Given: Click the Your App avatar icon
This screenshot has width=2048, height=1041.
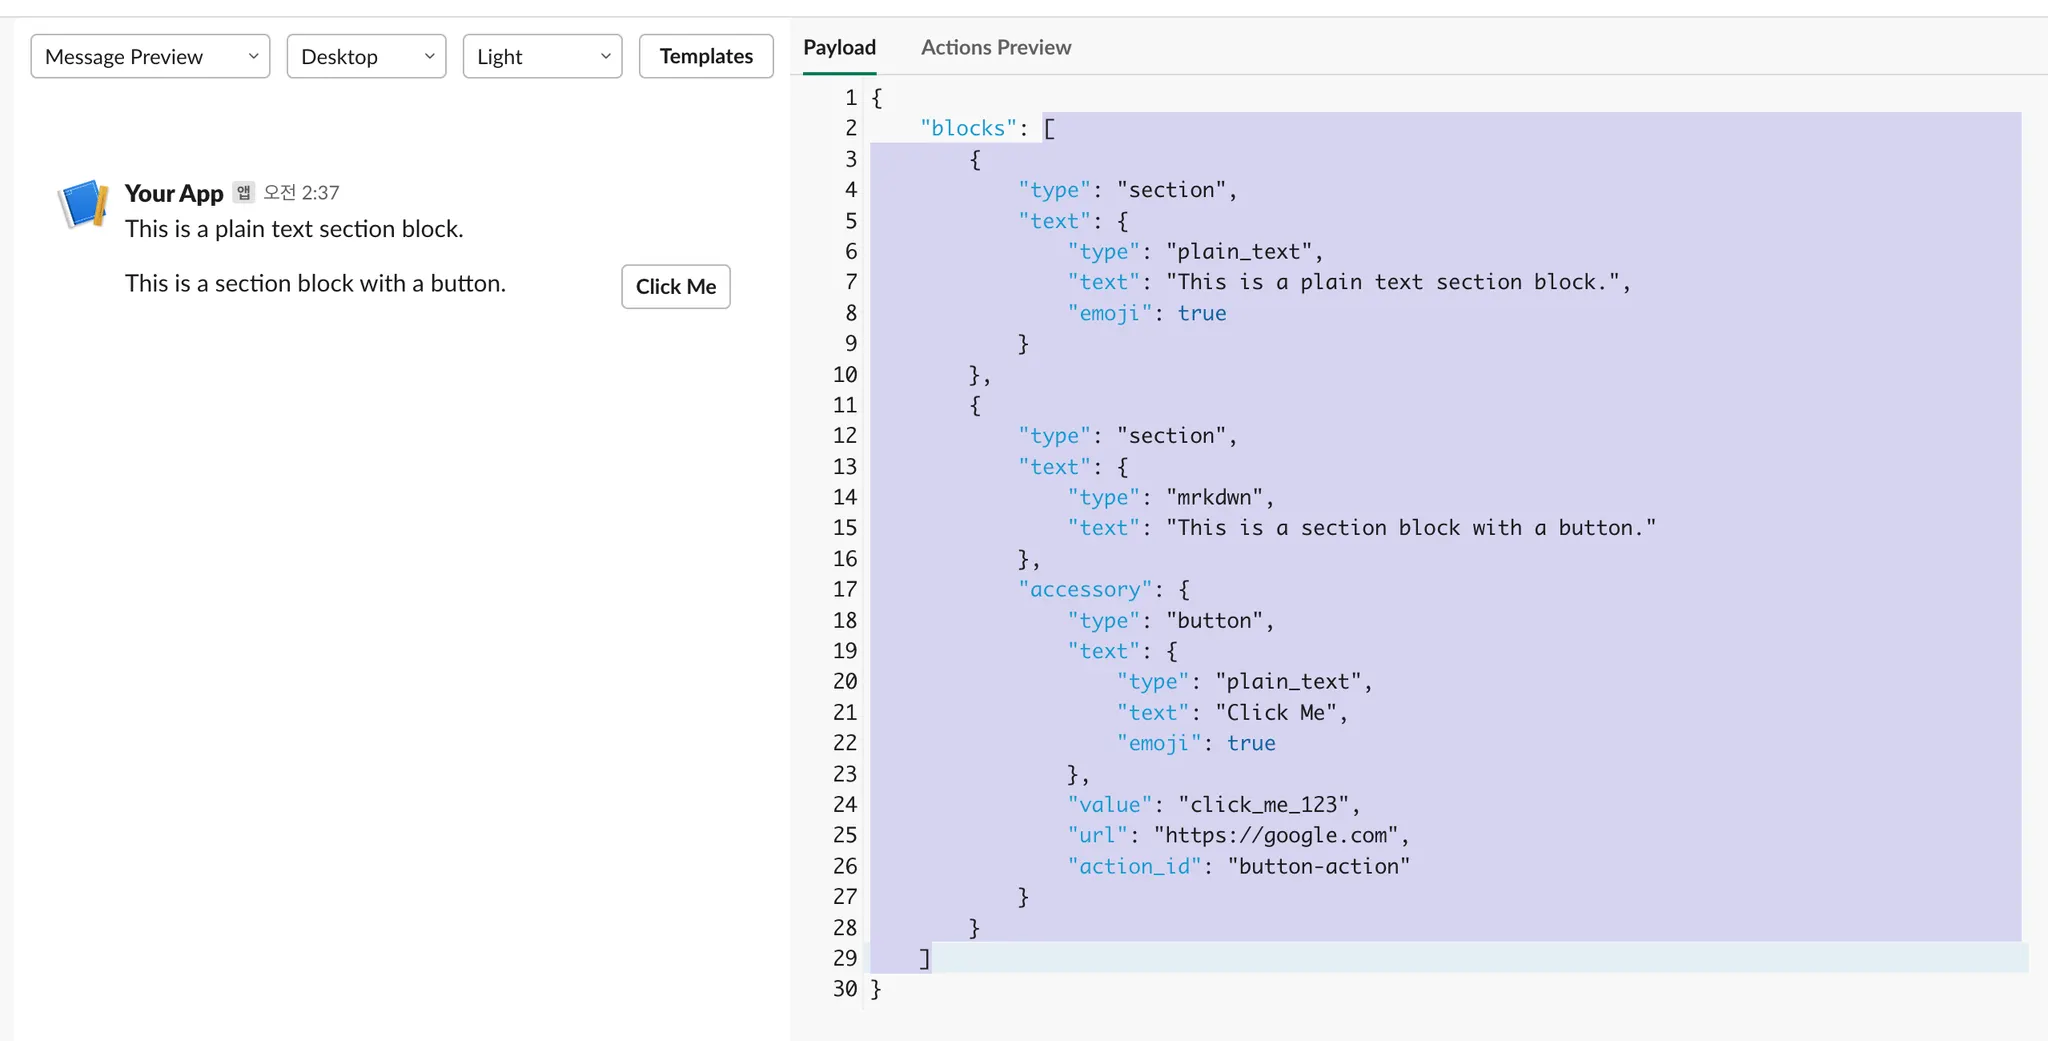Looking at the screenshot, I should click(83, 204).
